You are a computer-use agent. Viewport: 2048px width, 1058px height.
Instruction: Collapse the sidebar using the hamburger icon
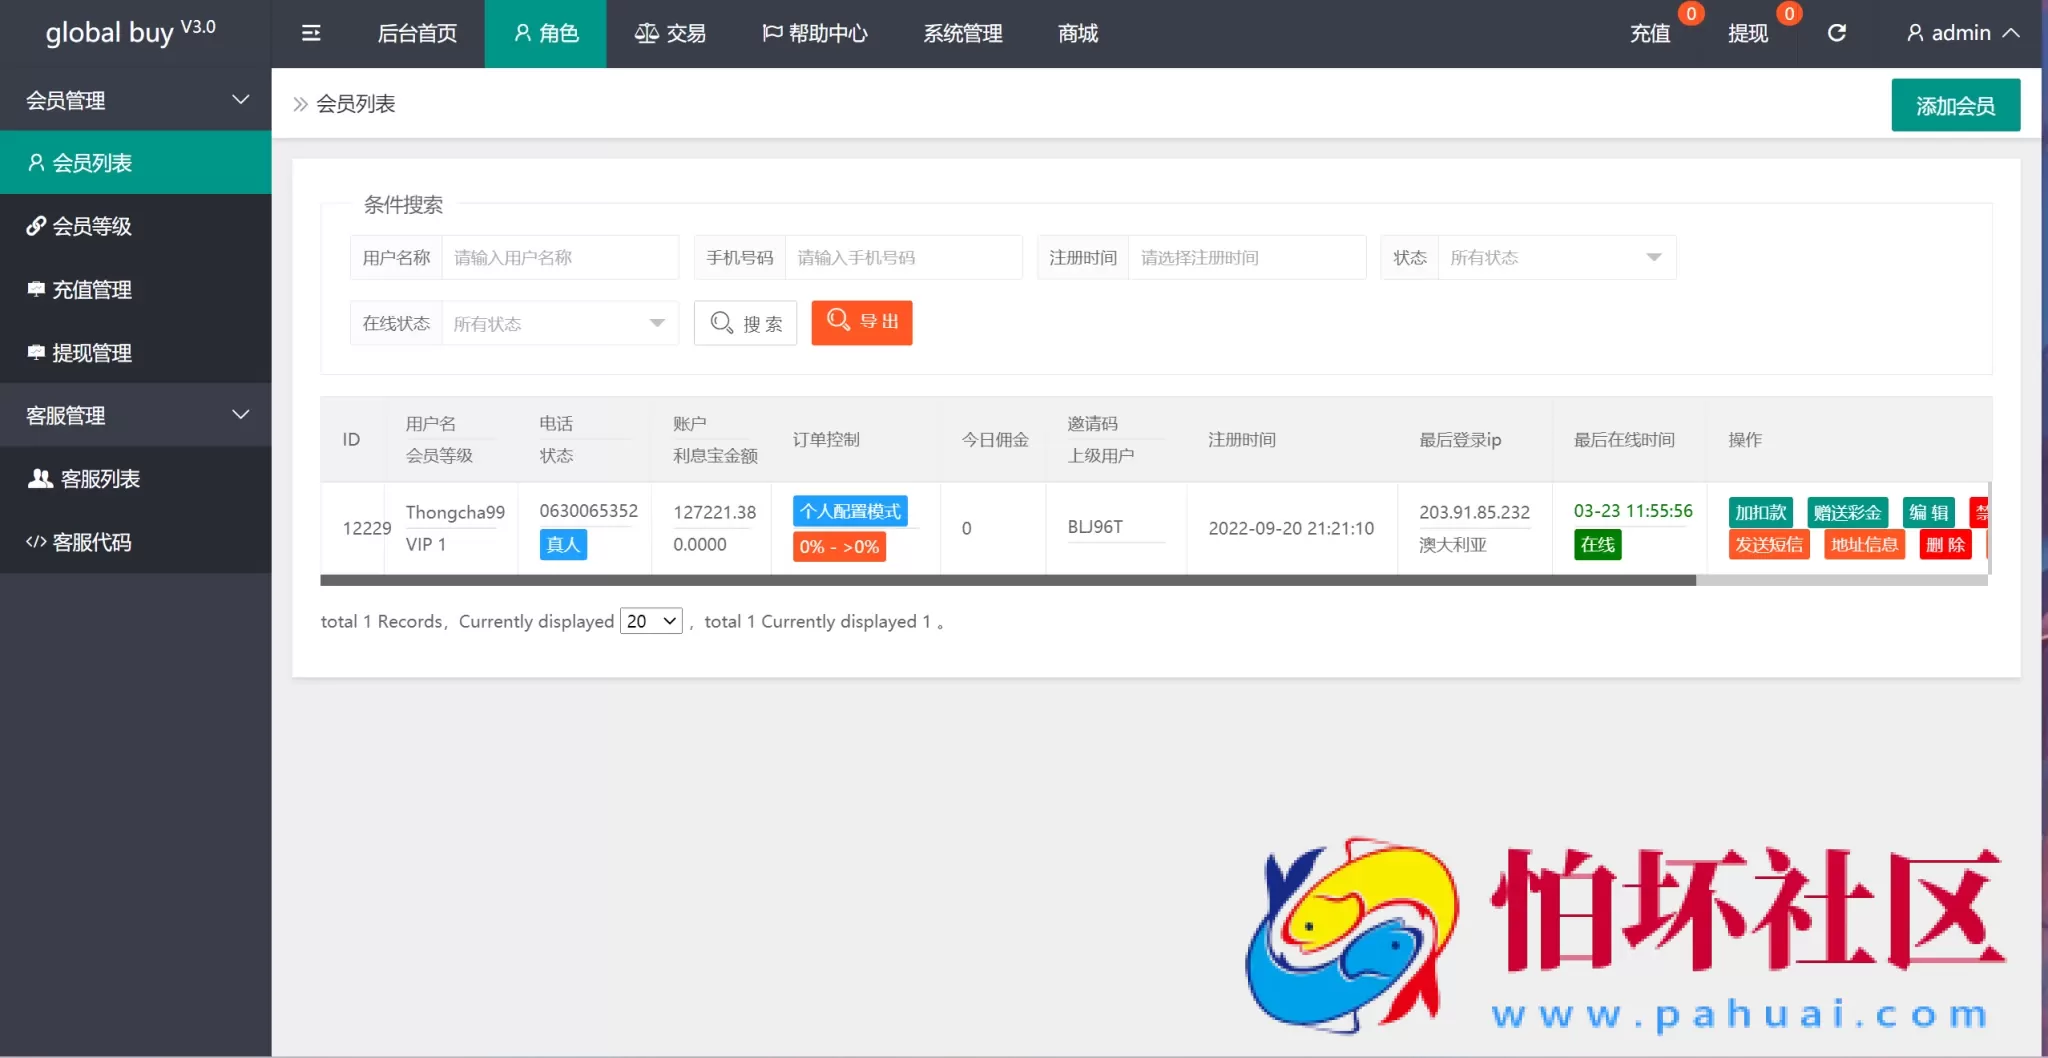[310, 32]
